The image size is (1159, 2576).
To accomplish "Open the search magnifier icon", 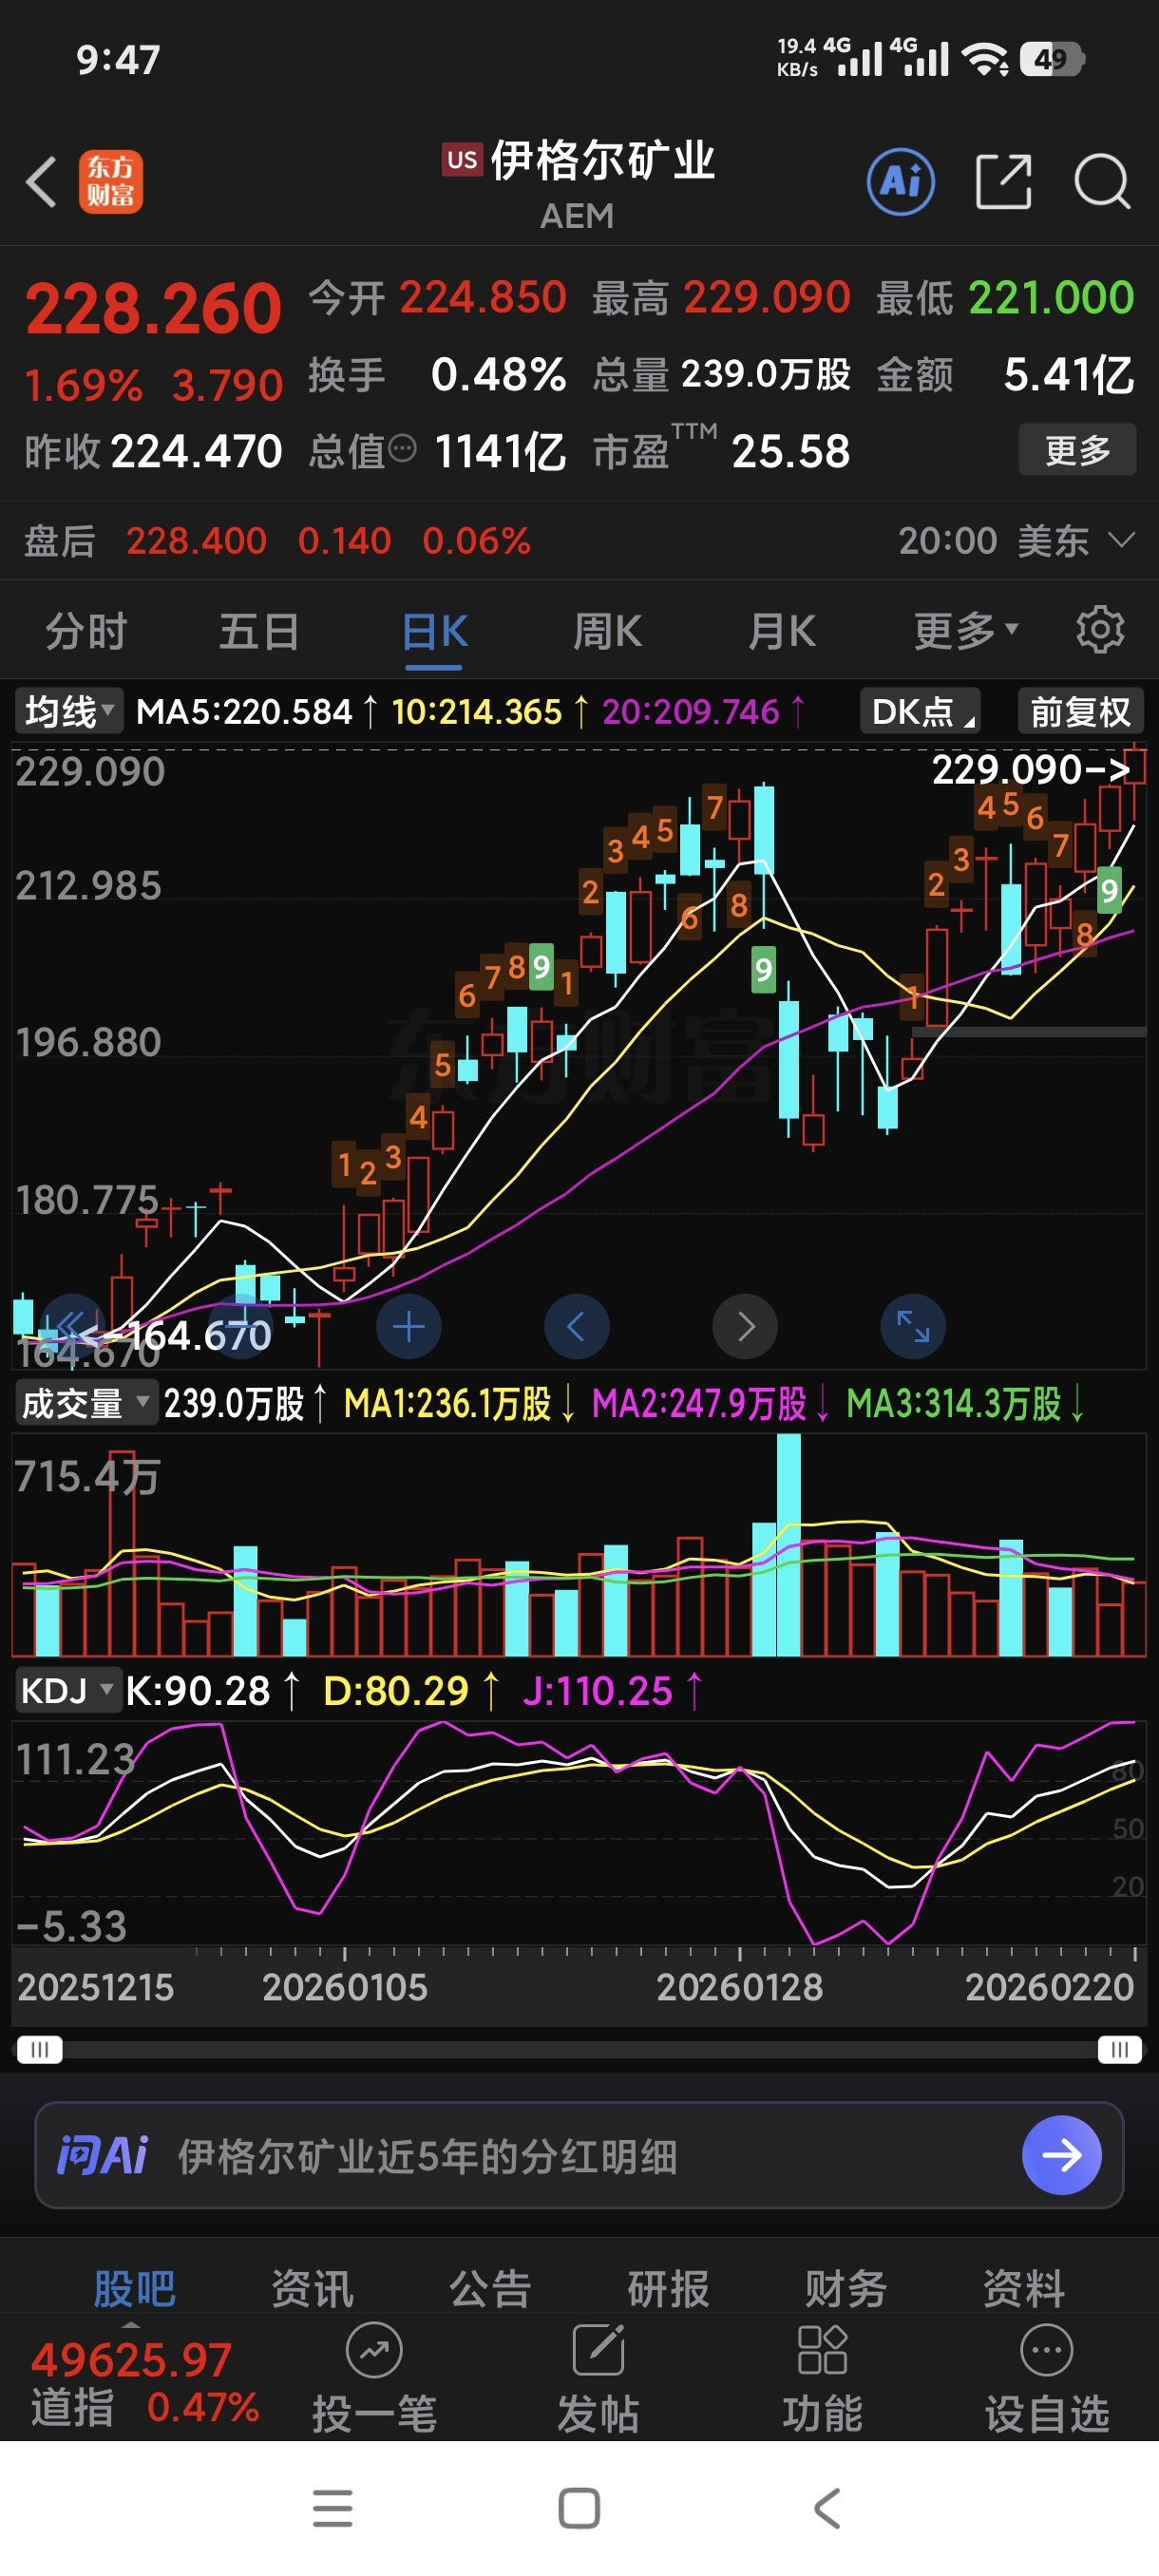I will click(x=1102, y=182).
